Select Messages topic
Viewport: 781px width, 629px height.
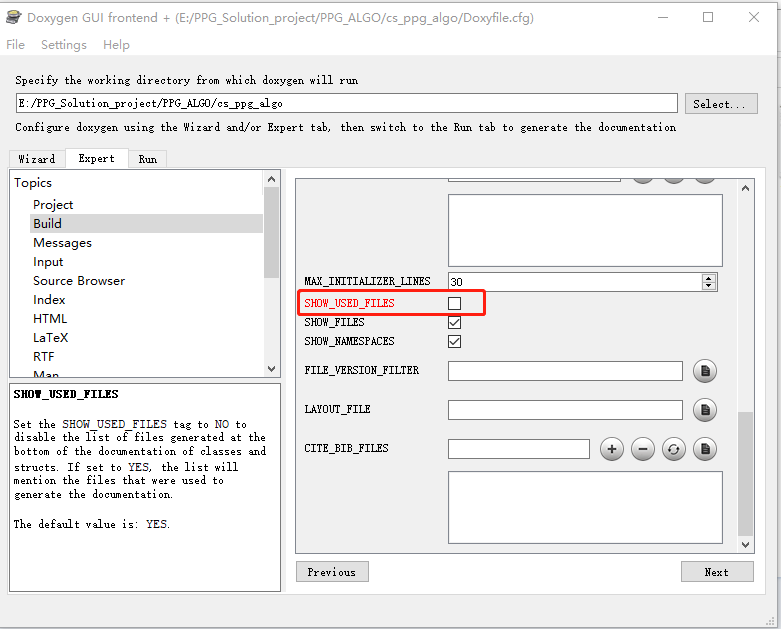click(62, 243)
